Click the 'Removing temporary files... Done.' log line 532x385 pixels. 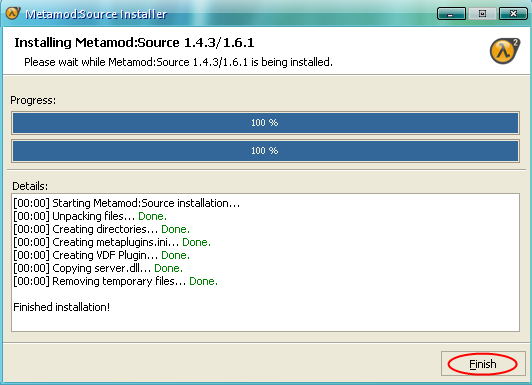[x=115, y=281]
